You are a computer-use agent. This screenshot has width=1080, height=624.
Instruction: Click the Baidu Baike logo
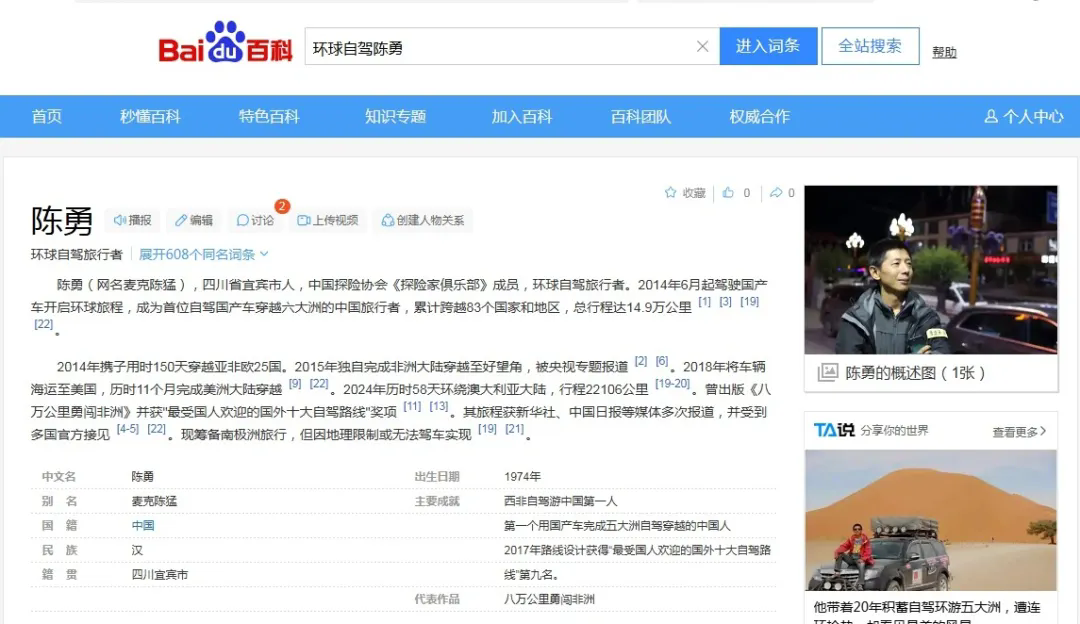pyautogui.click(x=225, y=47)
